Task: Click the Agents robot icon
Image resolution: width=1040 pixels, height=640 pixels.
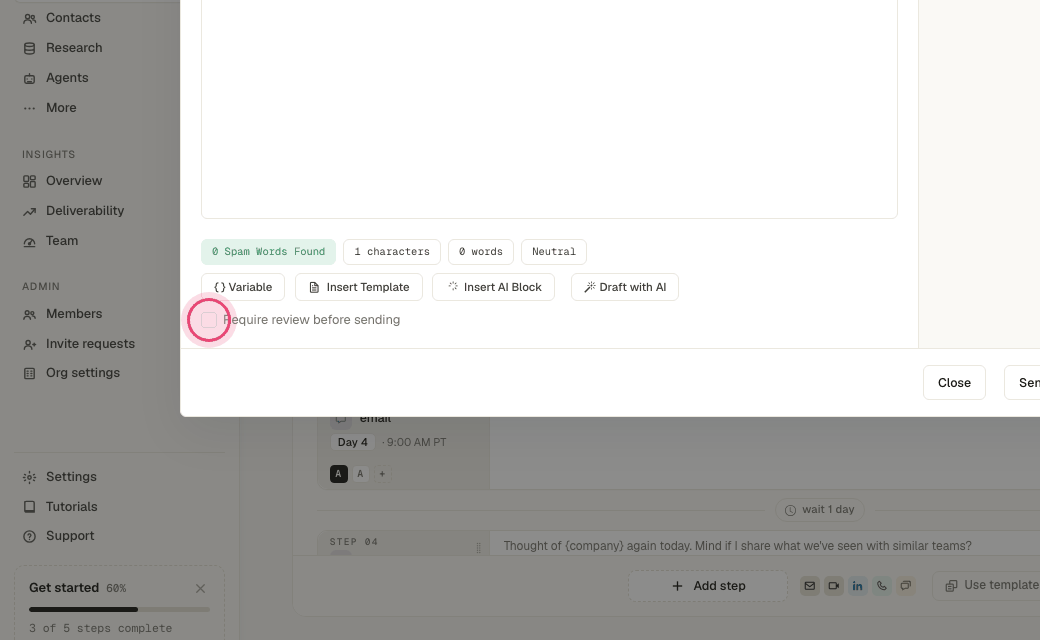Action: pos(29,78)
